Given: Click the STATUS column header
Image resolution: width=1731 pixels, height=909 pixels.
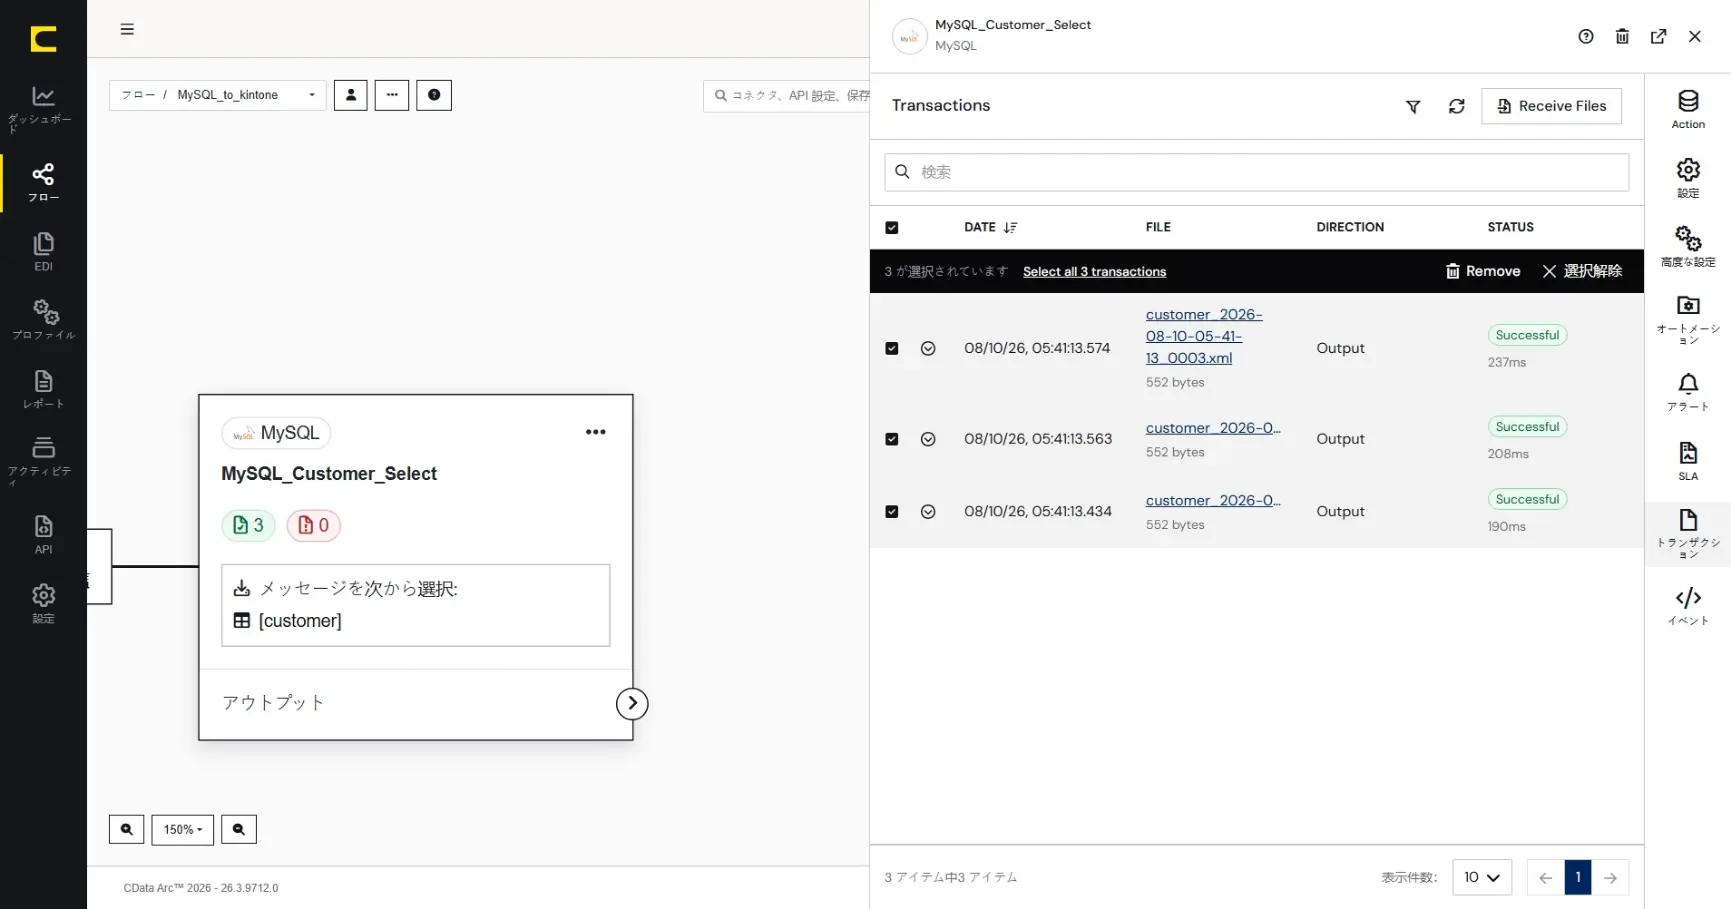Looking at the screenshot, I should tap(1510, 227).
